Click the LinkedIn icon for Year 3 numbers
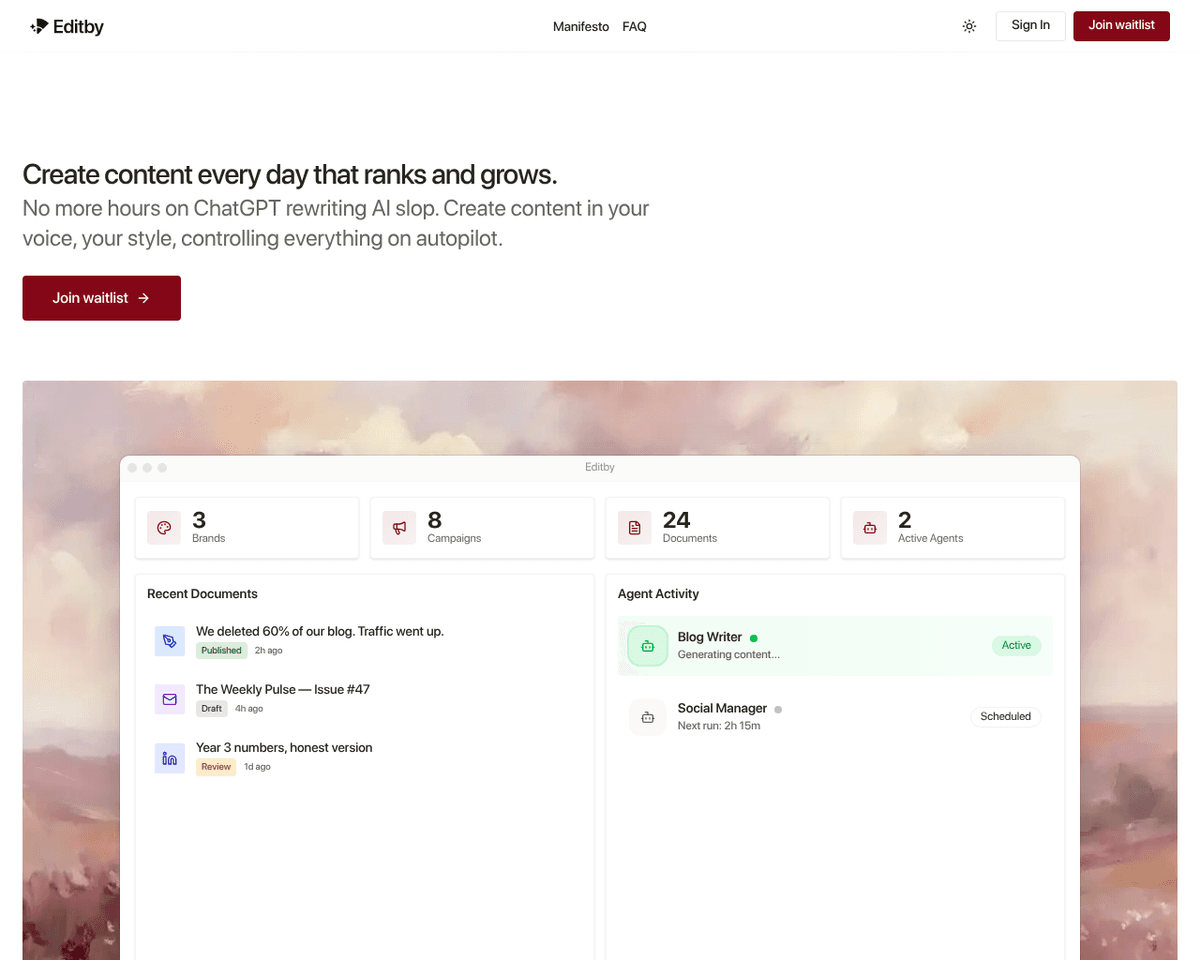The width and height of the screenshot is (1200, 960). (170, 758)
